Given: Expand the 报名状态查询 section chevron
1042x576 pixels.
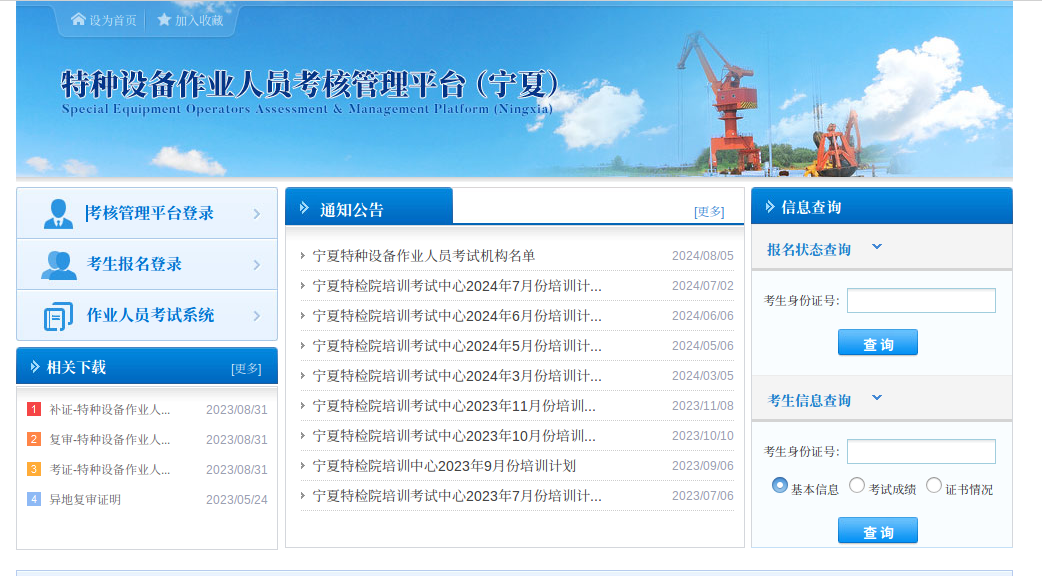Looking at the screenshot, I should 877,247.
